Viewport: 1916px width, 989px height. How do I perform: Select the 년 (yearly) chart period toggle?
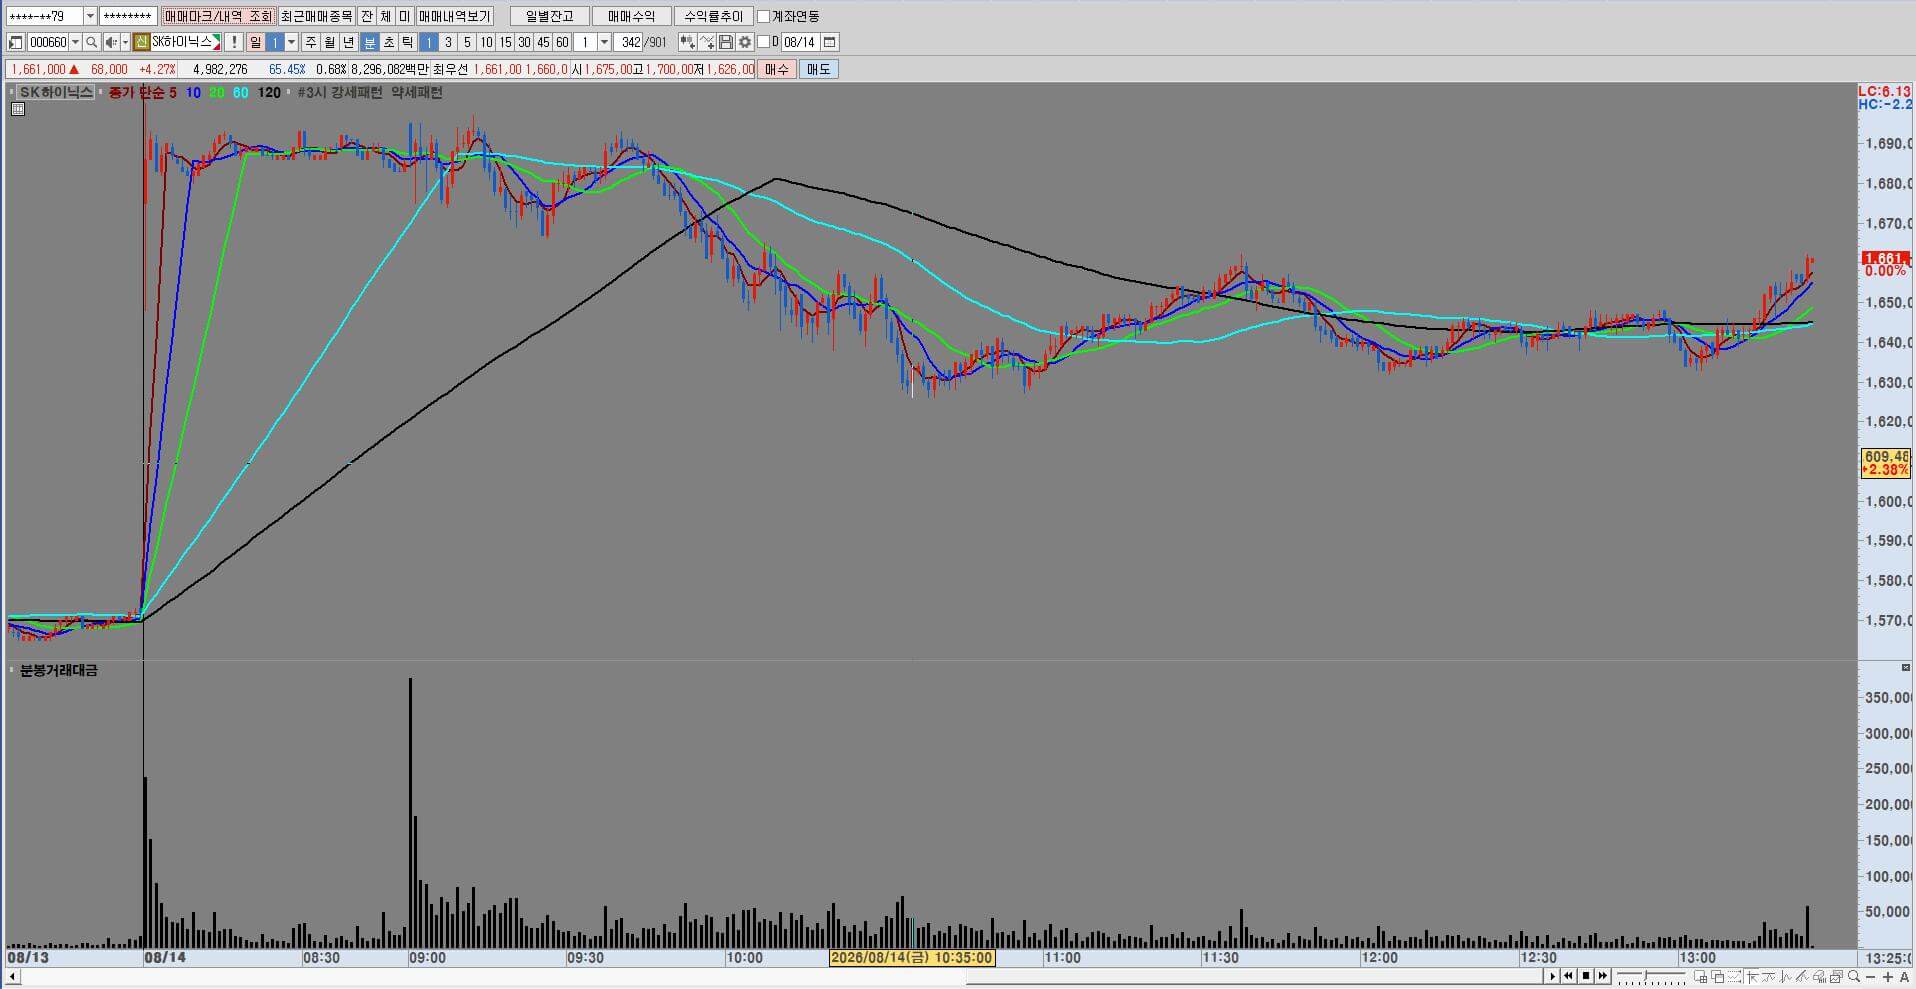pos(348,42)
